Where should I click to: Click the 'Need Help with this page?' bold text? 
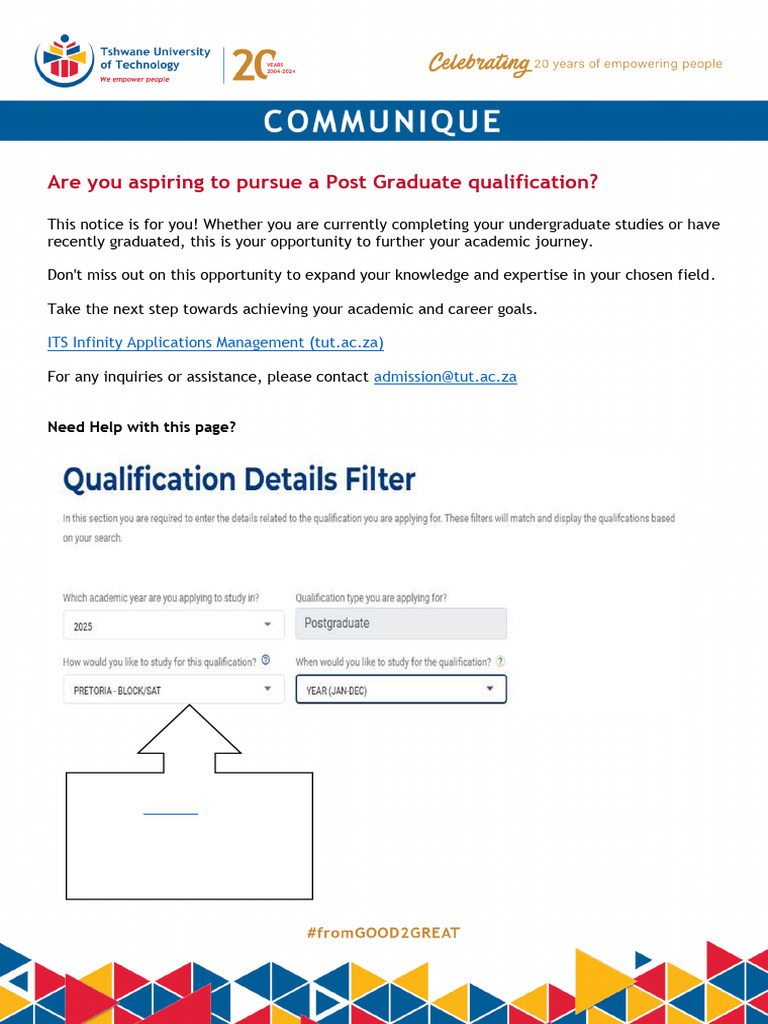point(142,427)
